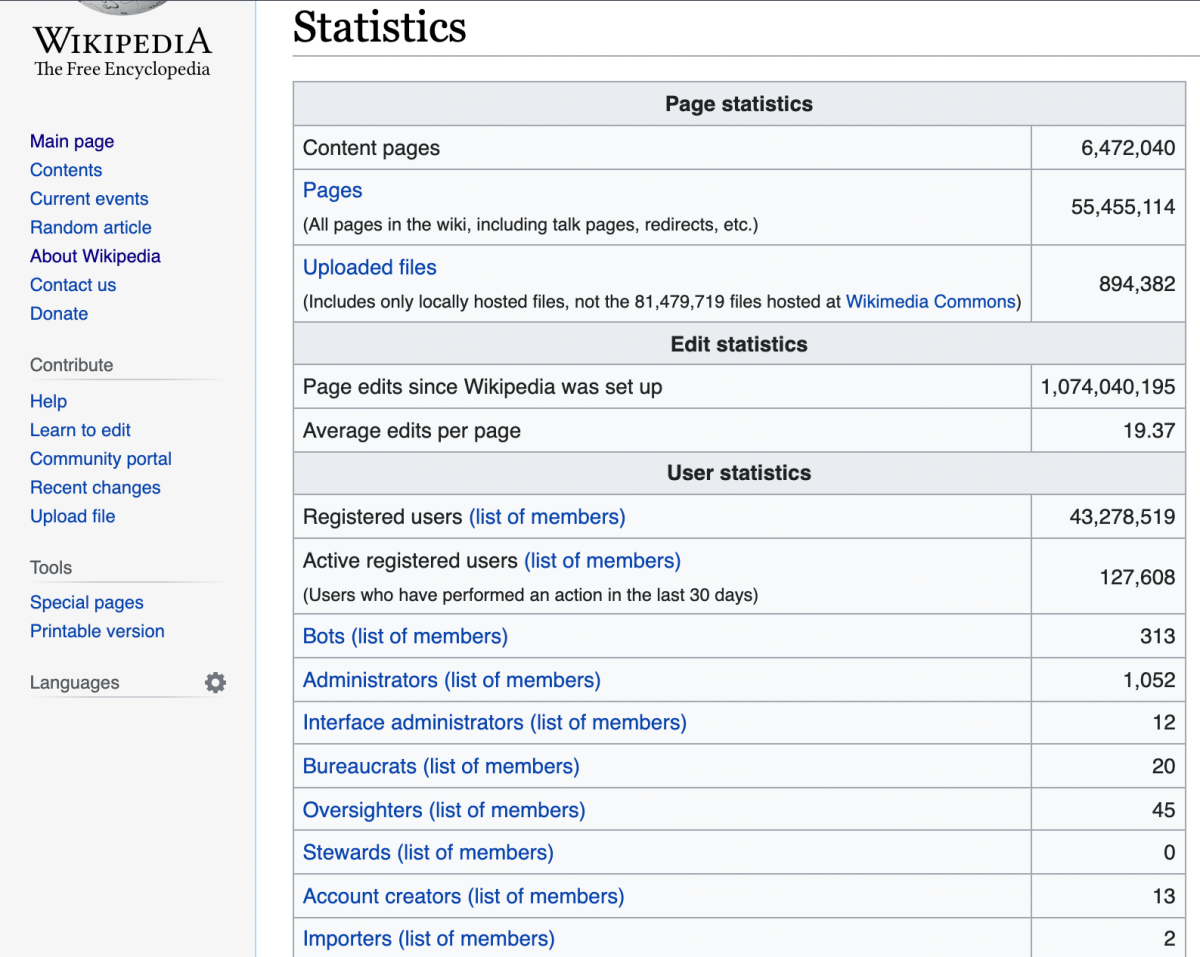Image resolution: width=1200 pixels, height=957 pixels.
Task: Open Account creators list of members
Action: tap(546, 896)
